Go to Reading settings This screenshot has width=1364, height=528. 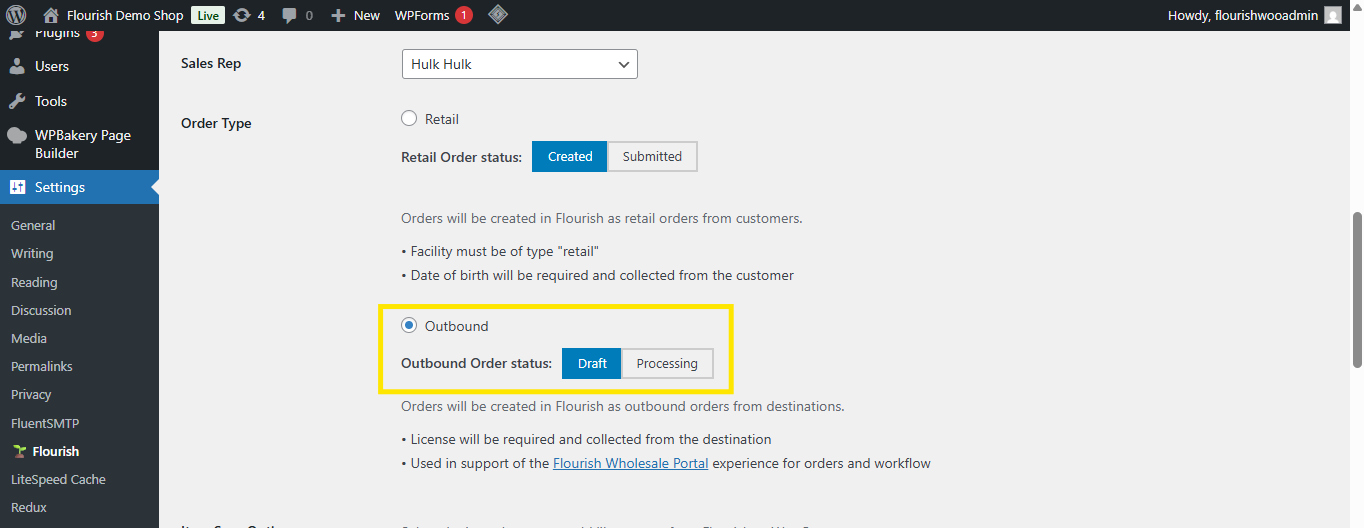coord(34,282)
